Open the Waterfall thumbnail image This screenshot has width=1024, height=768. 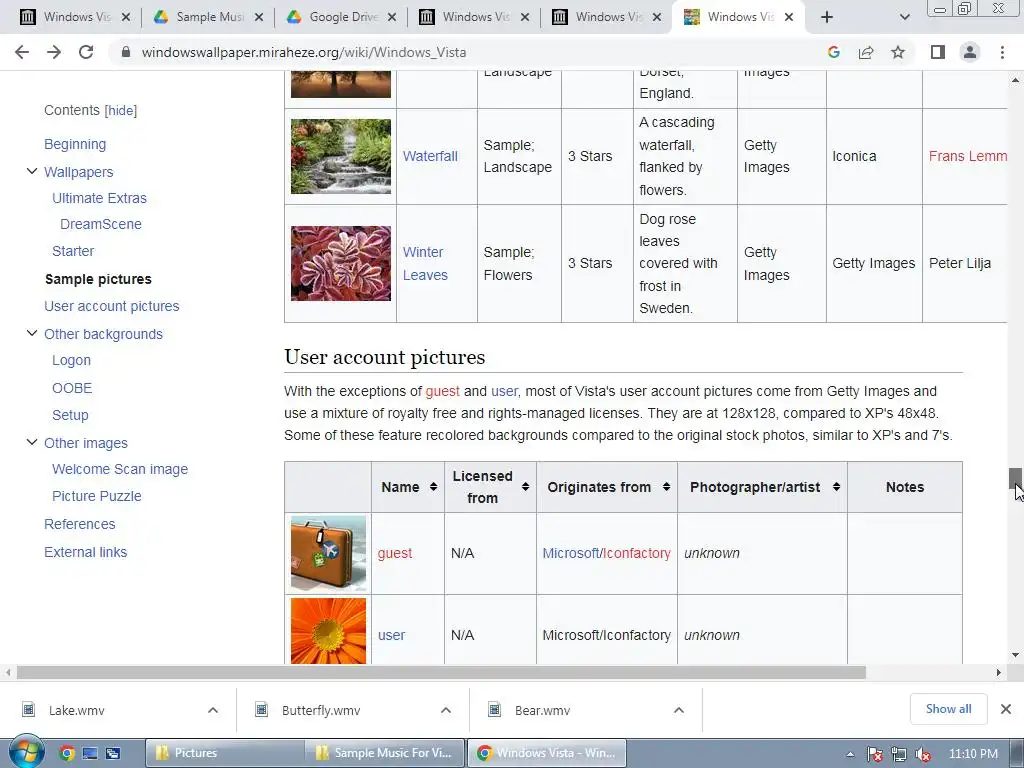point(341,156)
